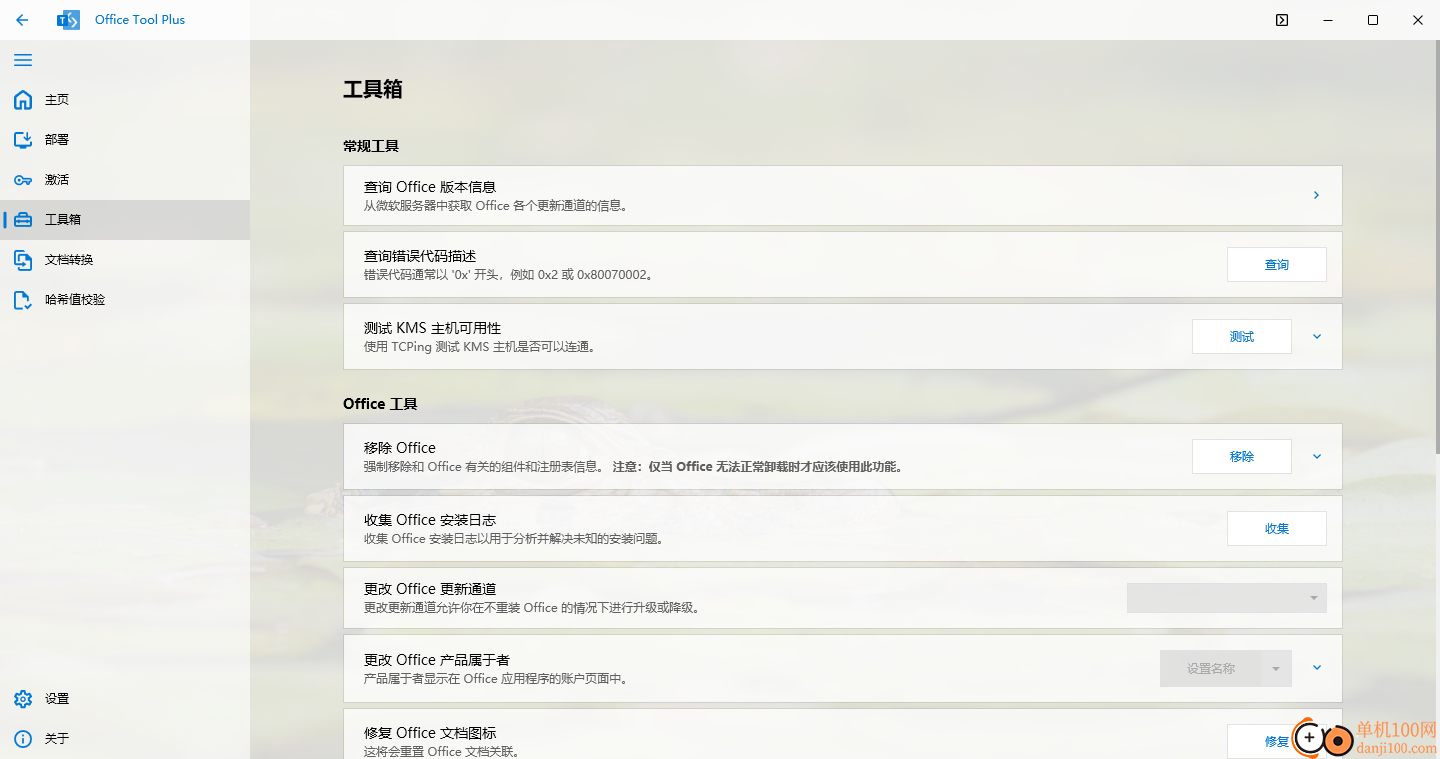Expand the 移除 Office options chevron
The width and height of the screenshot is (1440, 759).
point(1317,457)
